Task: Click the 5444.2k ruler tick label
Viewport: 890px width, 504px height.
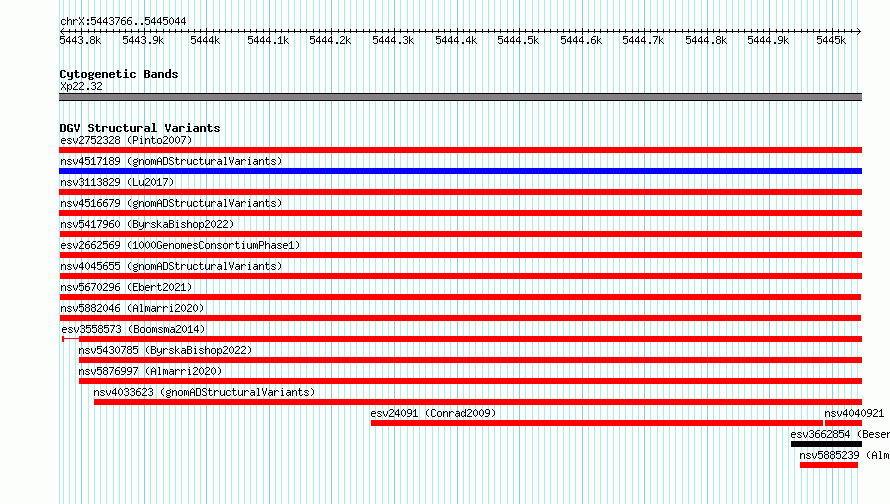Action: point(330,40)
